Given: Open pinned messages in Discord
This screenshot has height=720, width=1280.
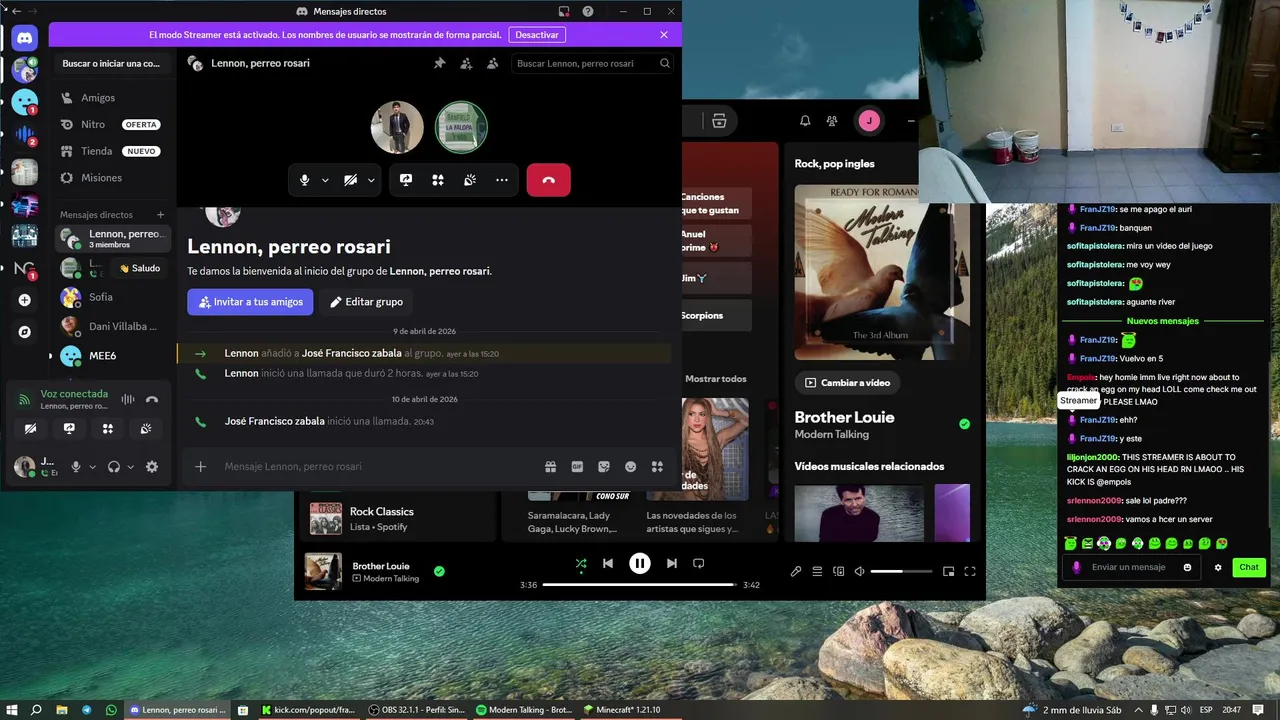Looking at the screenshot, I should pyautogui.click(x=439, y=63).
